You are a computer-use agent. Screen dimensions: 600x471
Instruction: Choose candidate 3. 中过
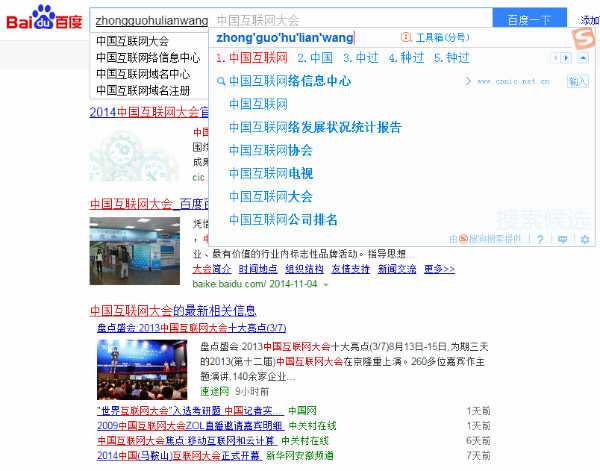[360, 58]
